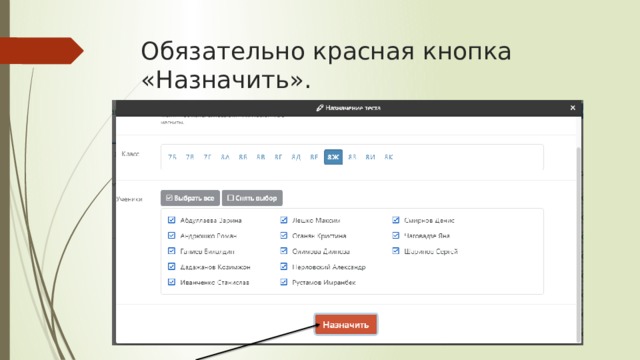Select class 8Е
640x360 pixels.
[314, 157]
